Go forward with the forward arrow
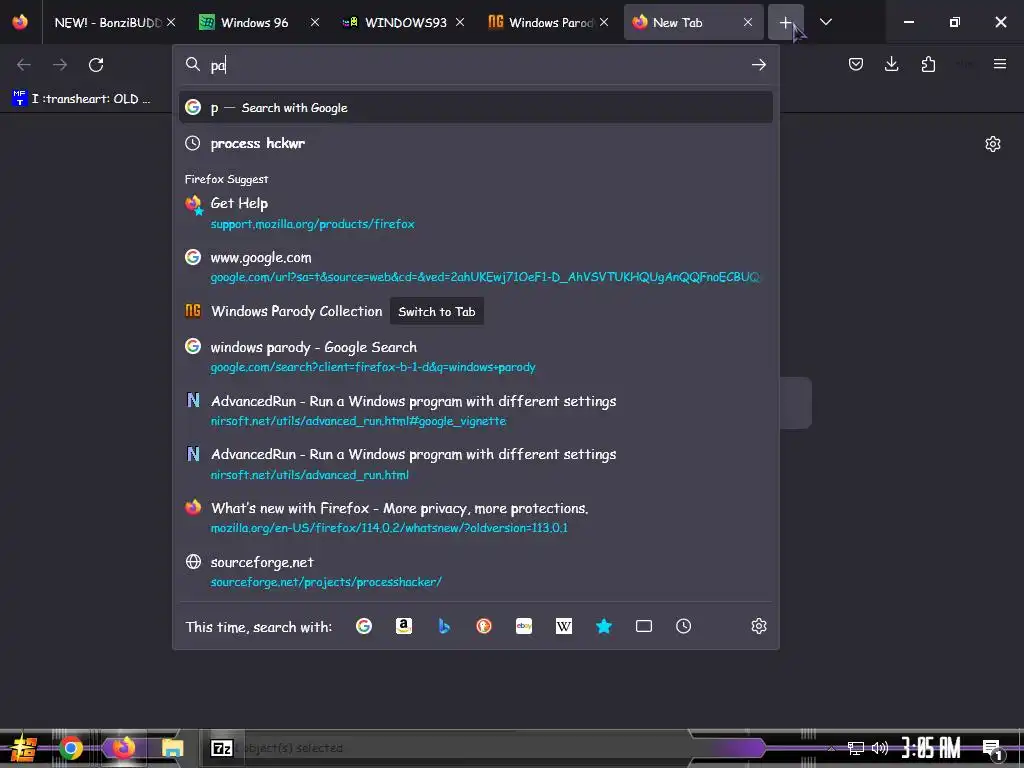 click(x=60, y=65)
